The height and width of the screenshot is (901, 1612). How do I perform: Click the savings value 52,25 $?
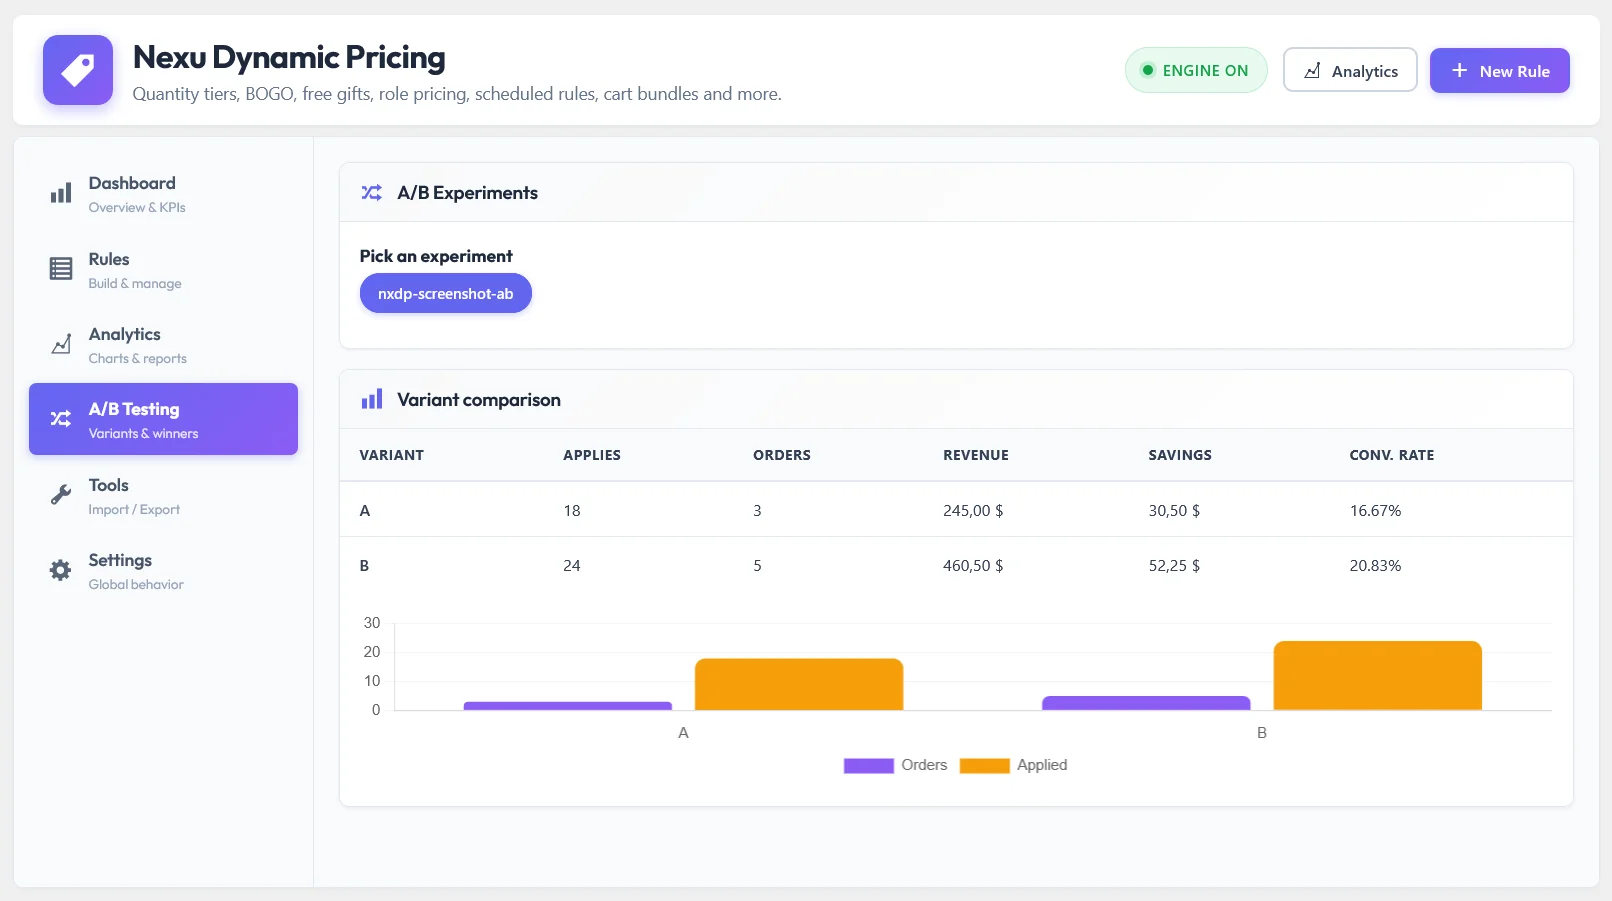coord(1174,565)
